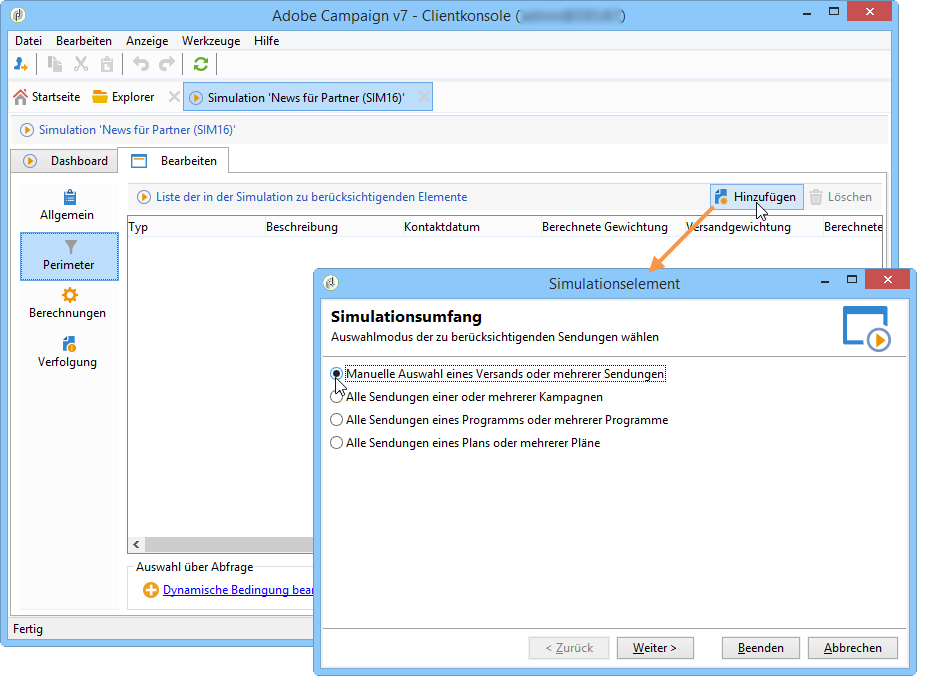Close the Simulation 'News für Partner' tab
This screenshot has width=930, height=684.
424,97
